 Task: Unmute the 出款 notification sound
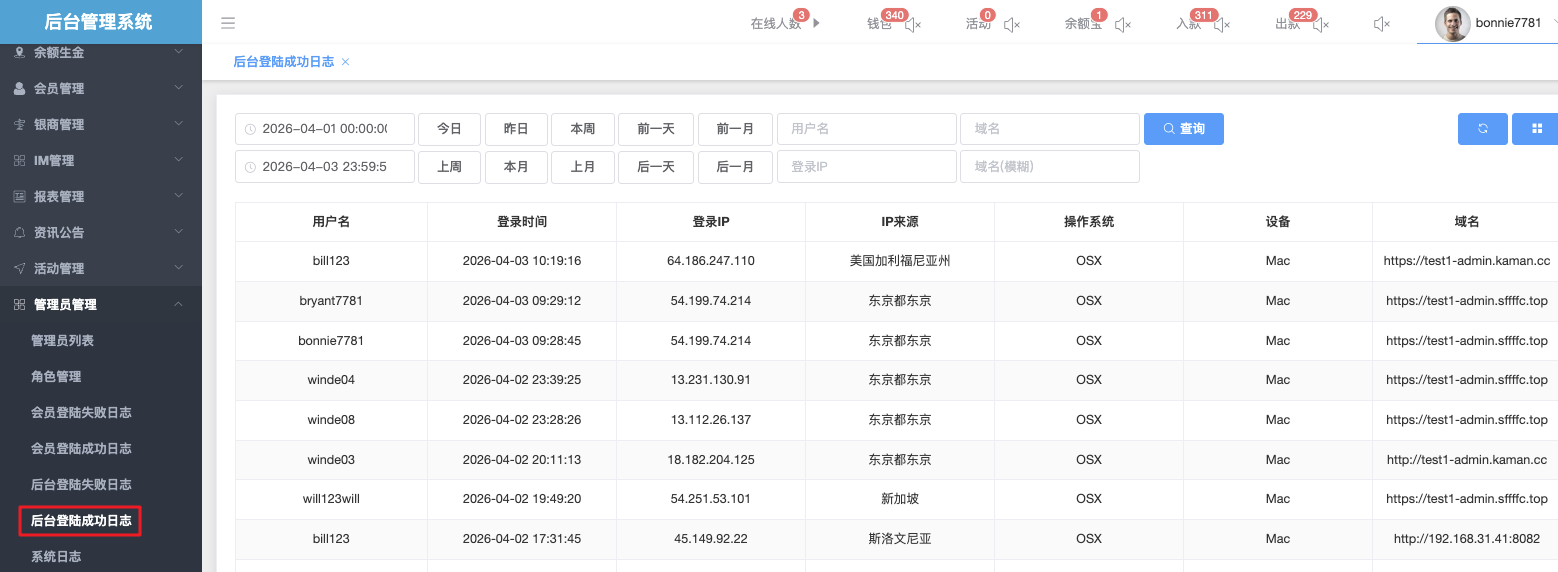point(1322,24)
